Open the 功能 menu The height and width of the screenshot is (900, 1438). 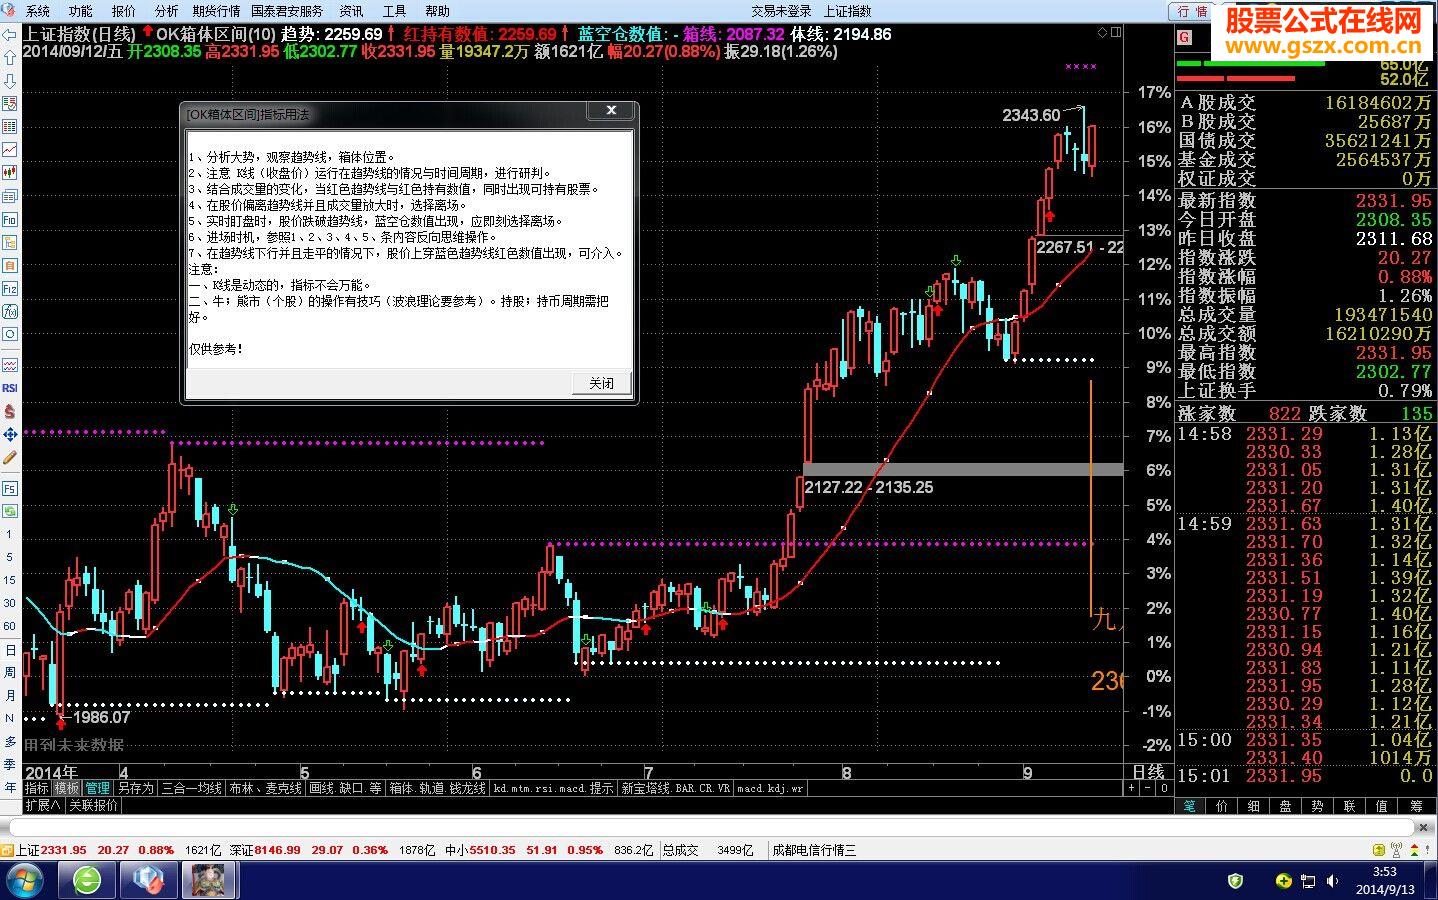[81, 11]
